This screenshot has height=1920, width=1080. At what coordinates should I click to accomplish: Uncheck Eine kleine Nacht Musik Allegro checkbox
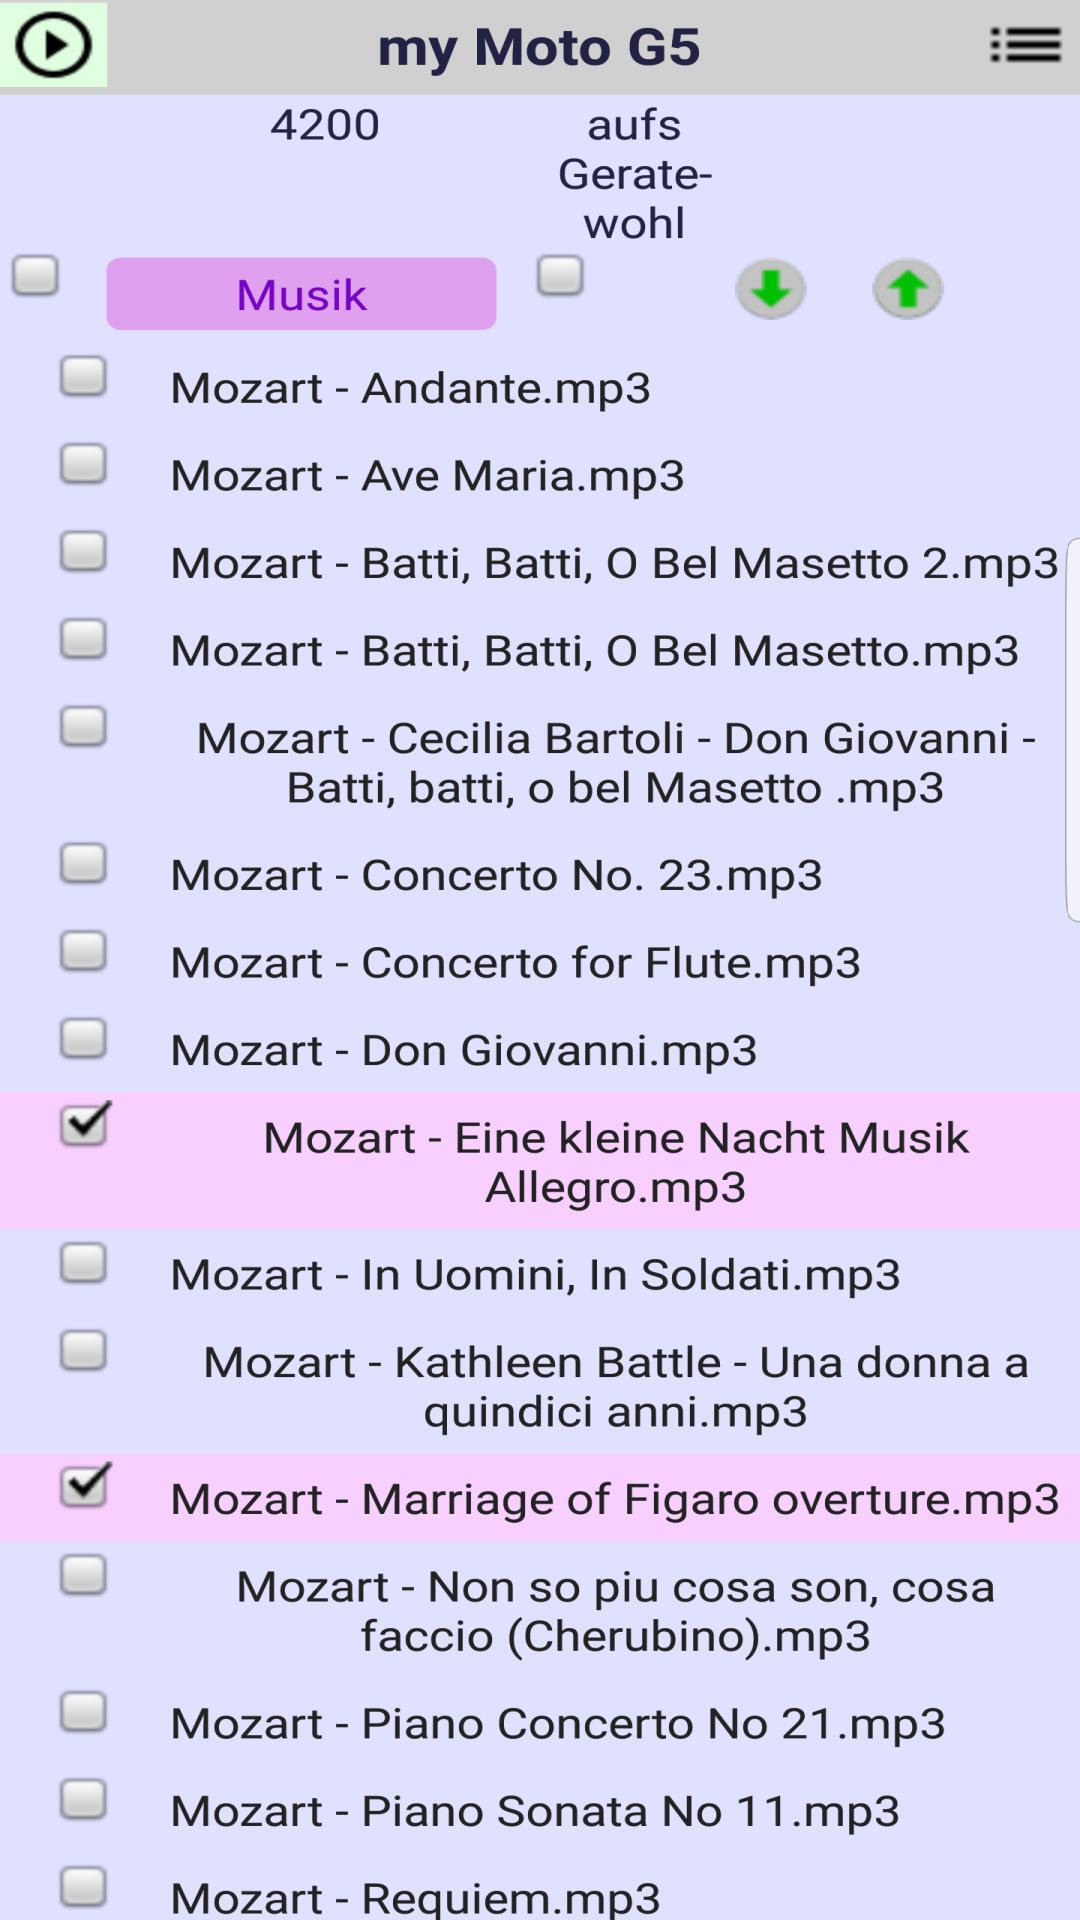click(x=85, y=1125)
